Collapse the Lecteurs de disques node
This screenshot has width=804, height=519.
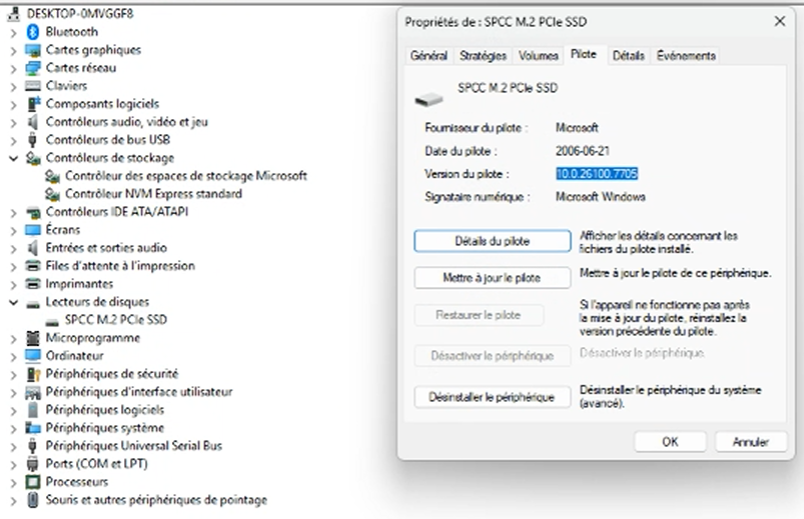(x=13, y=302)
